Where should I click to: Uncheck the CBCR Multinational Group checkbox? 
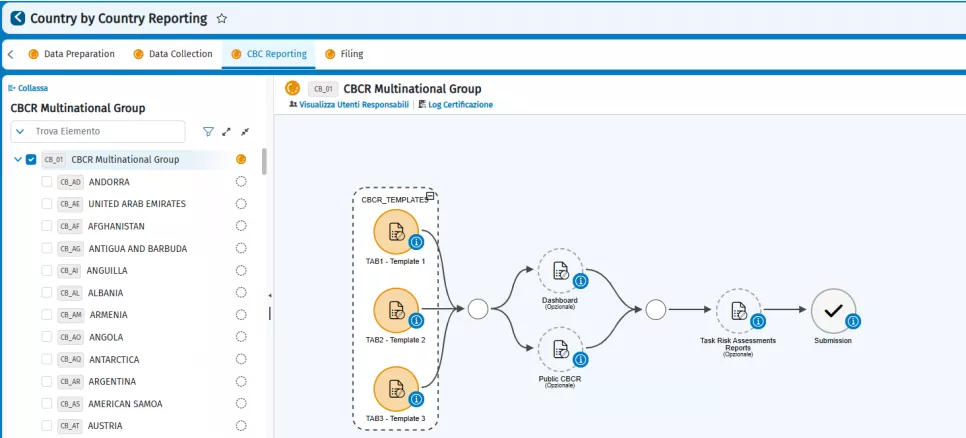(x=31, y=160)
